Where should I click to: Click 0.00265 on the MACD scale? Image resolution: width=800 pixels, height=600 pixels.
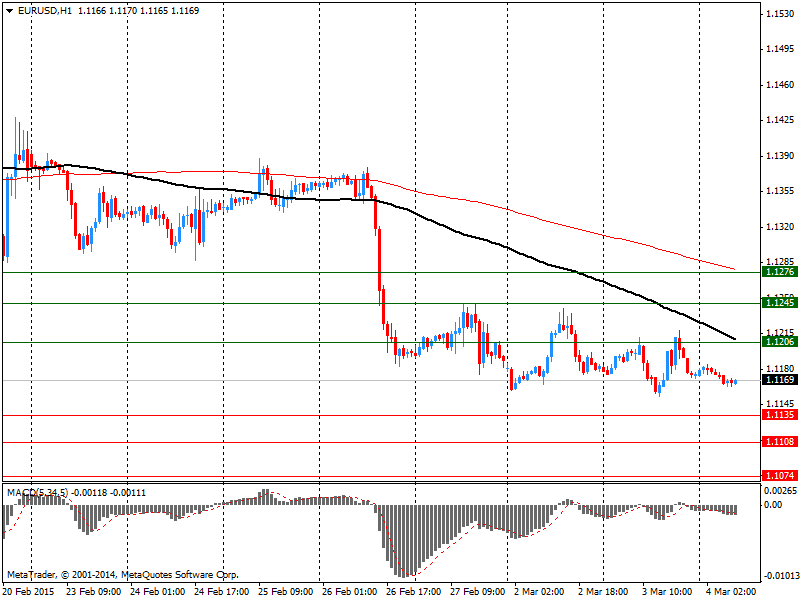781,491
